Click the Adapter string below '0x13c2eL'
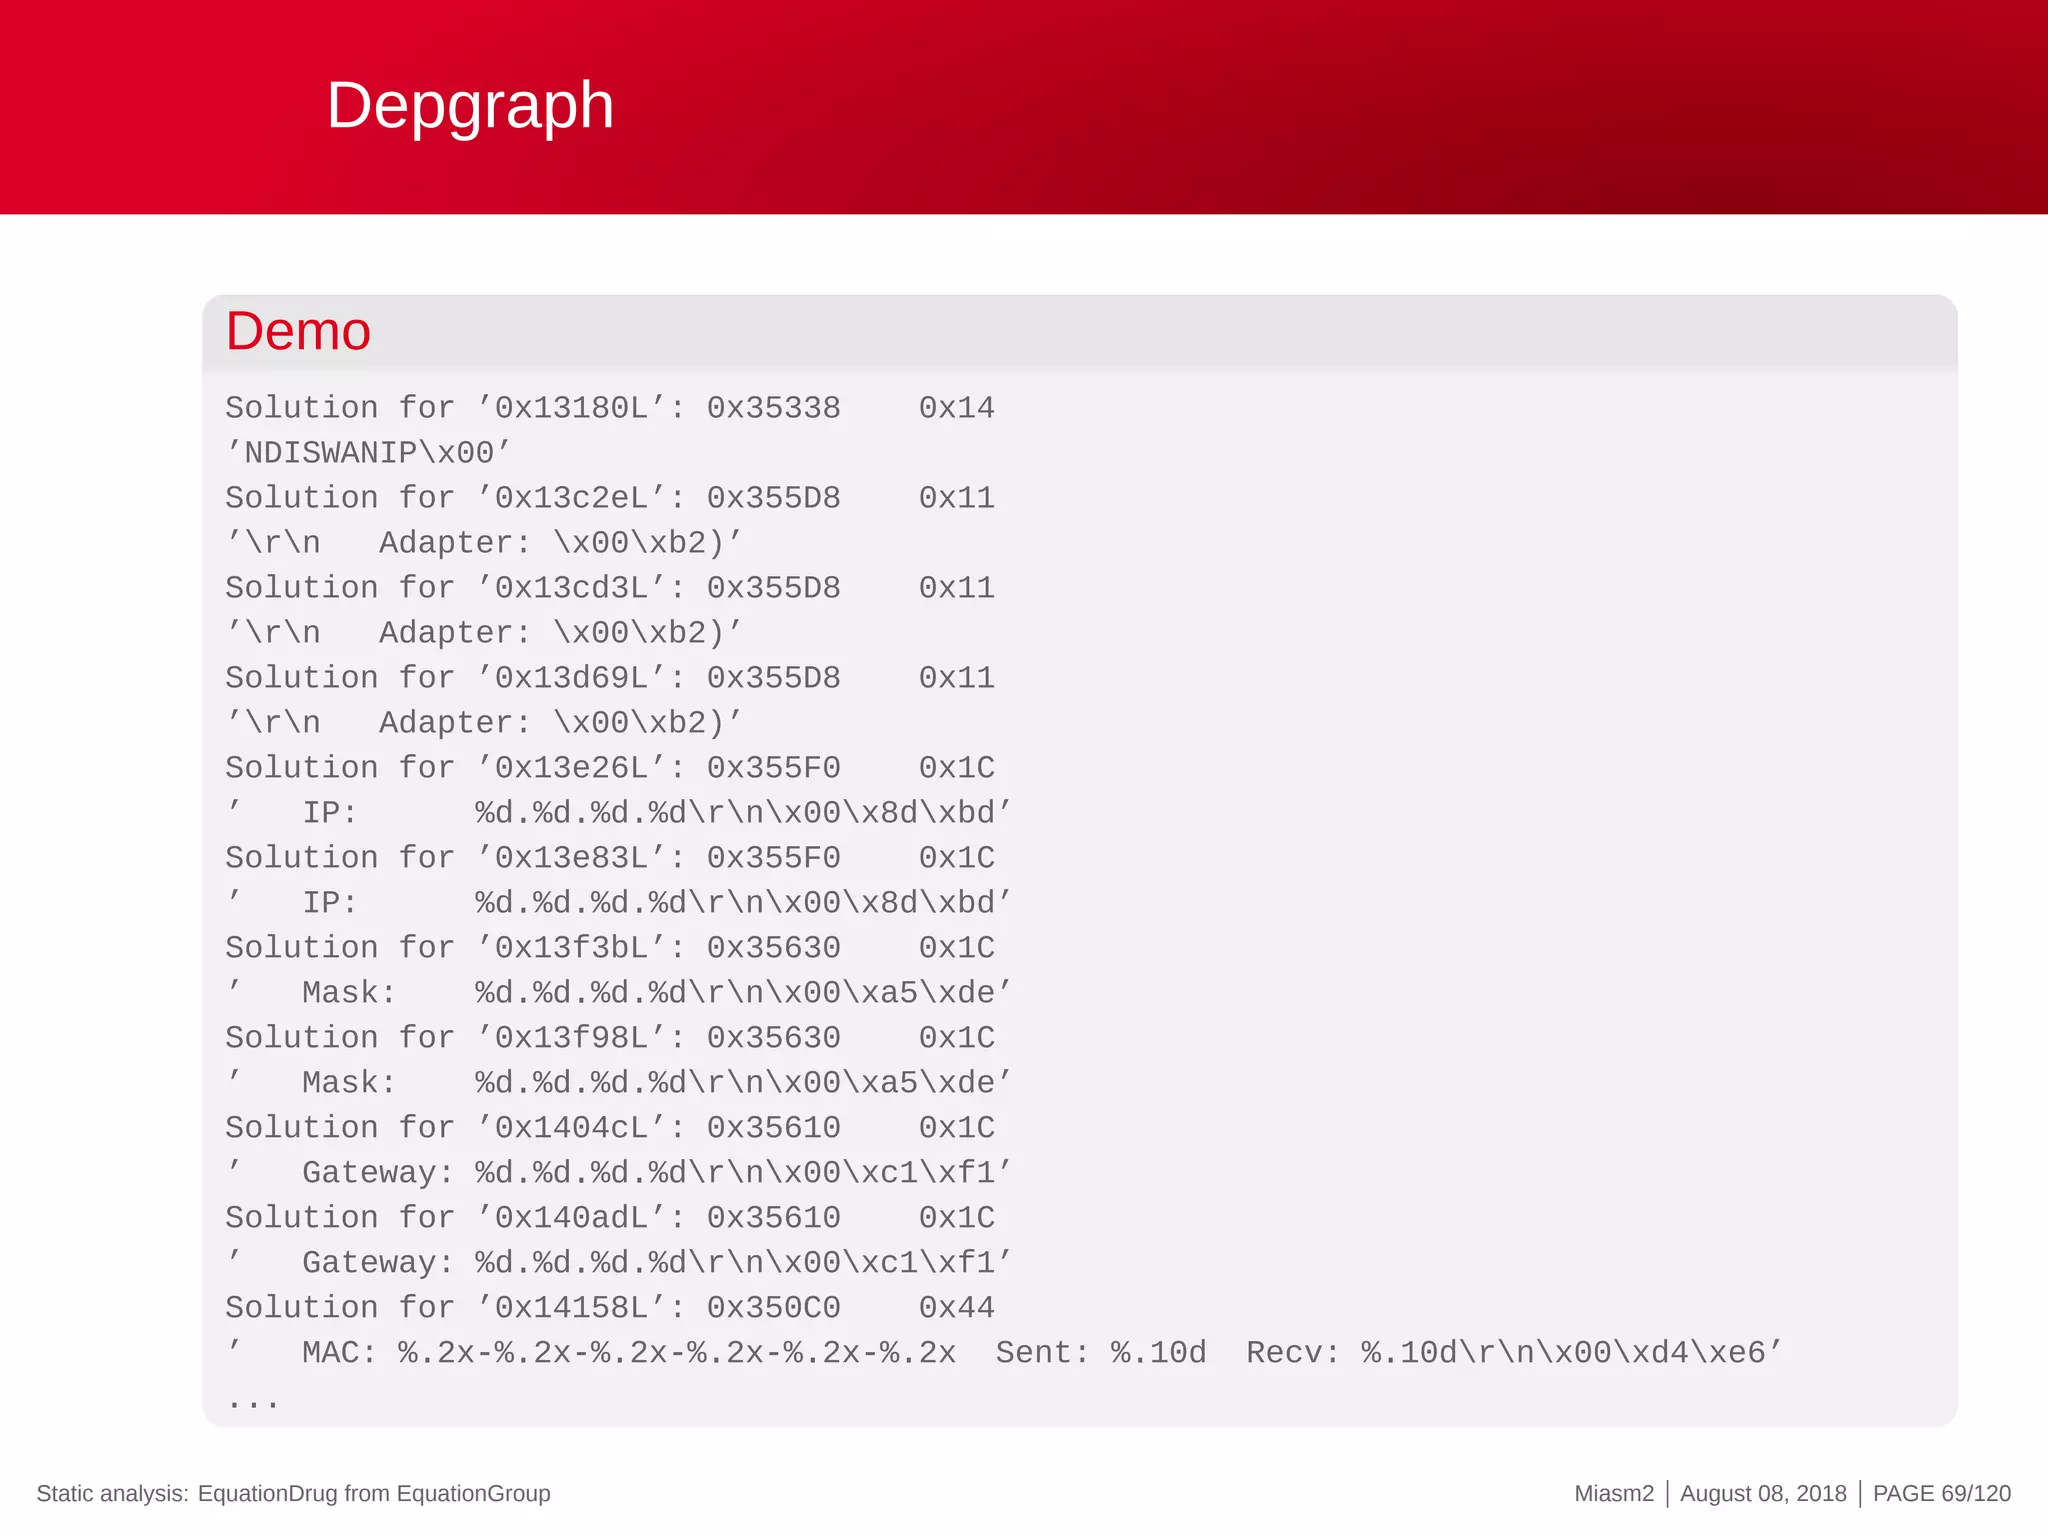Screen dimensions: 2048x1536 484,543
